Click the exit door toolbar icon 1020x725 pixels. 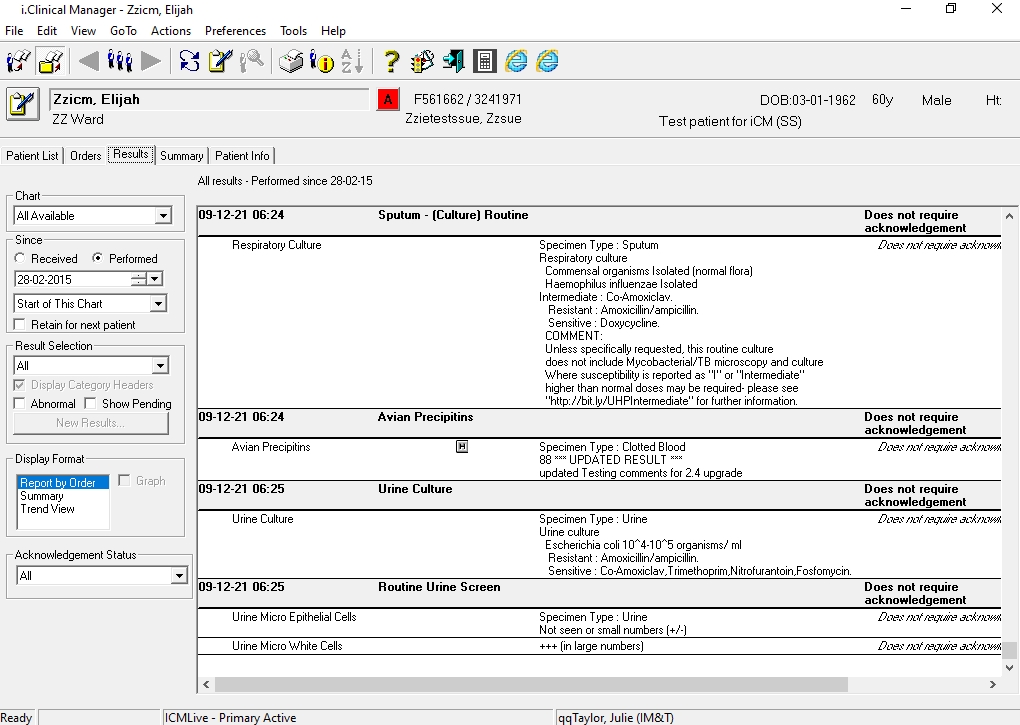pos(453,61)
